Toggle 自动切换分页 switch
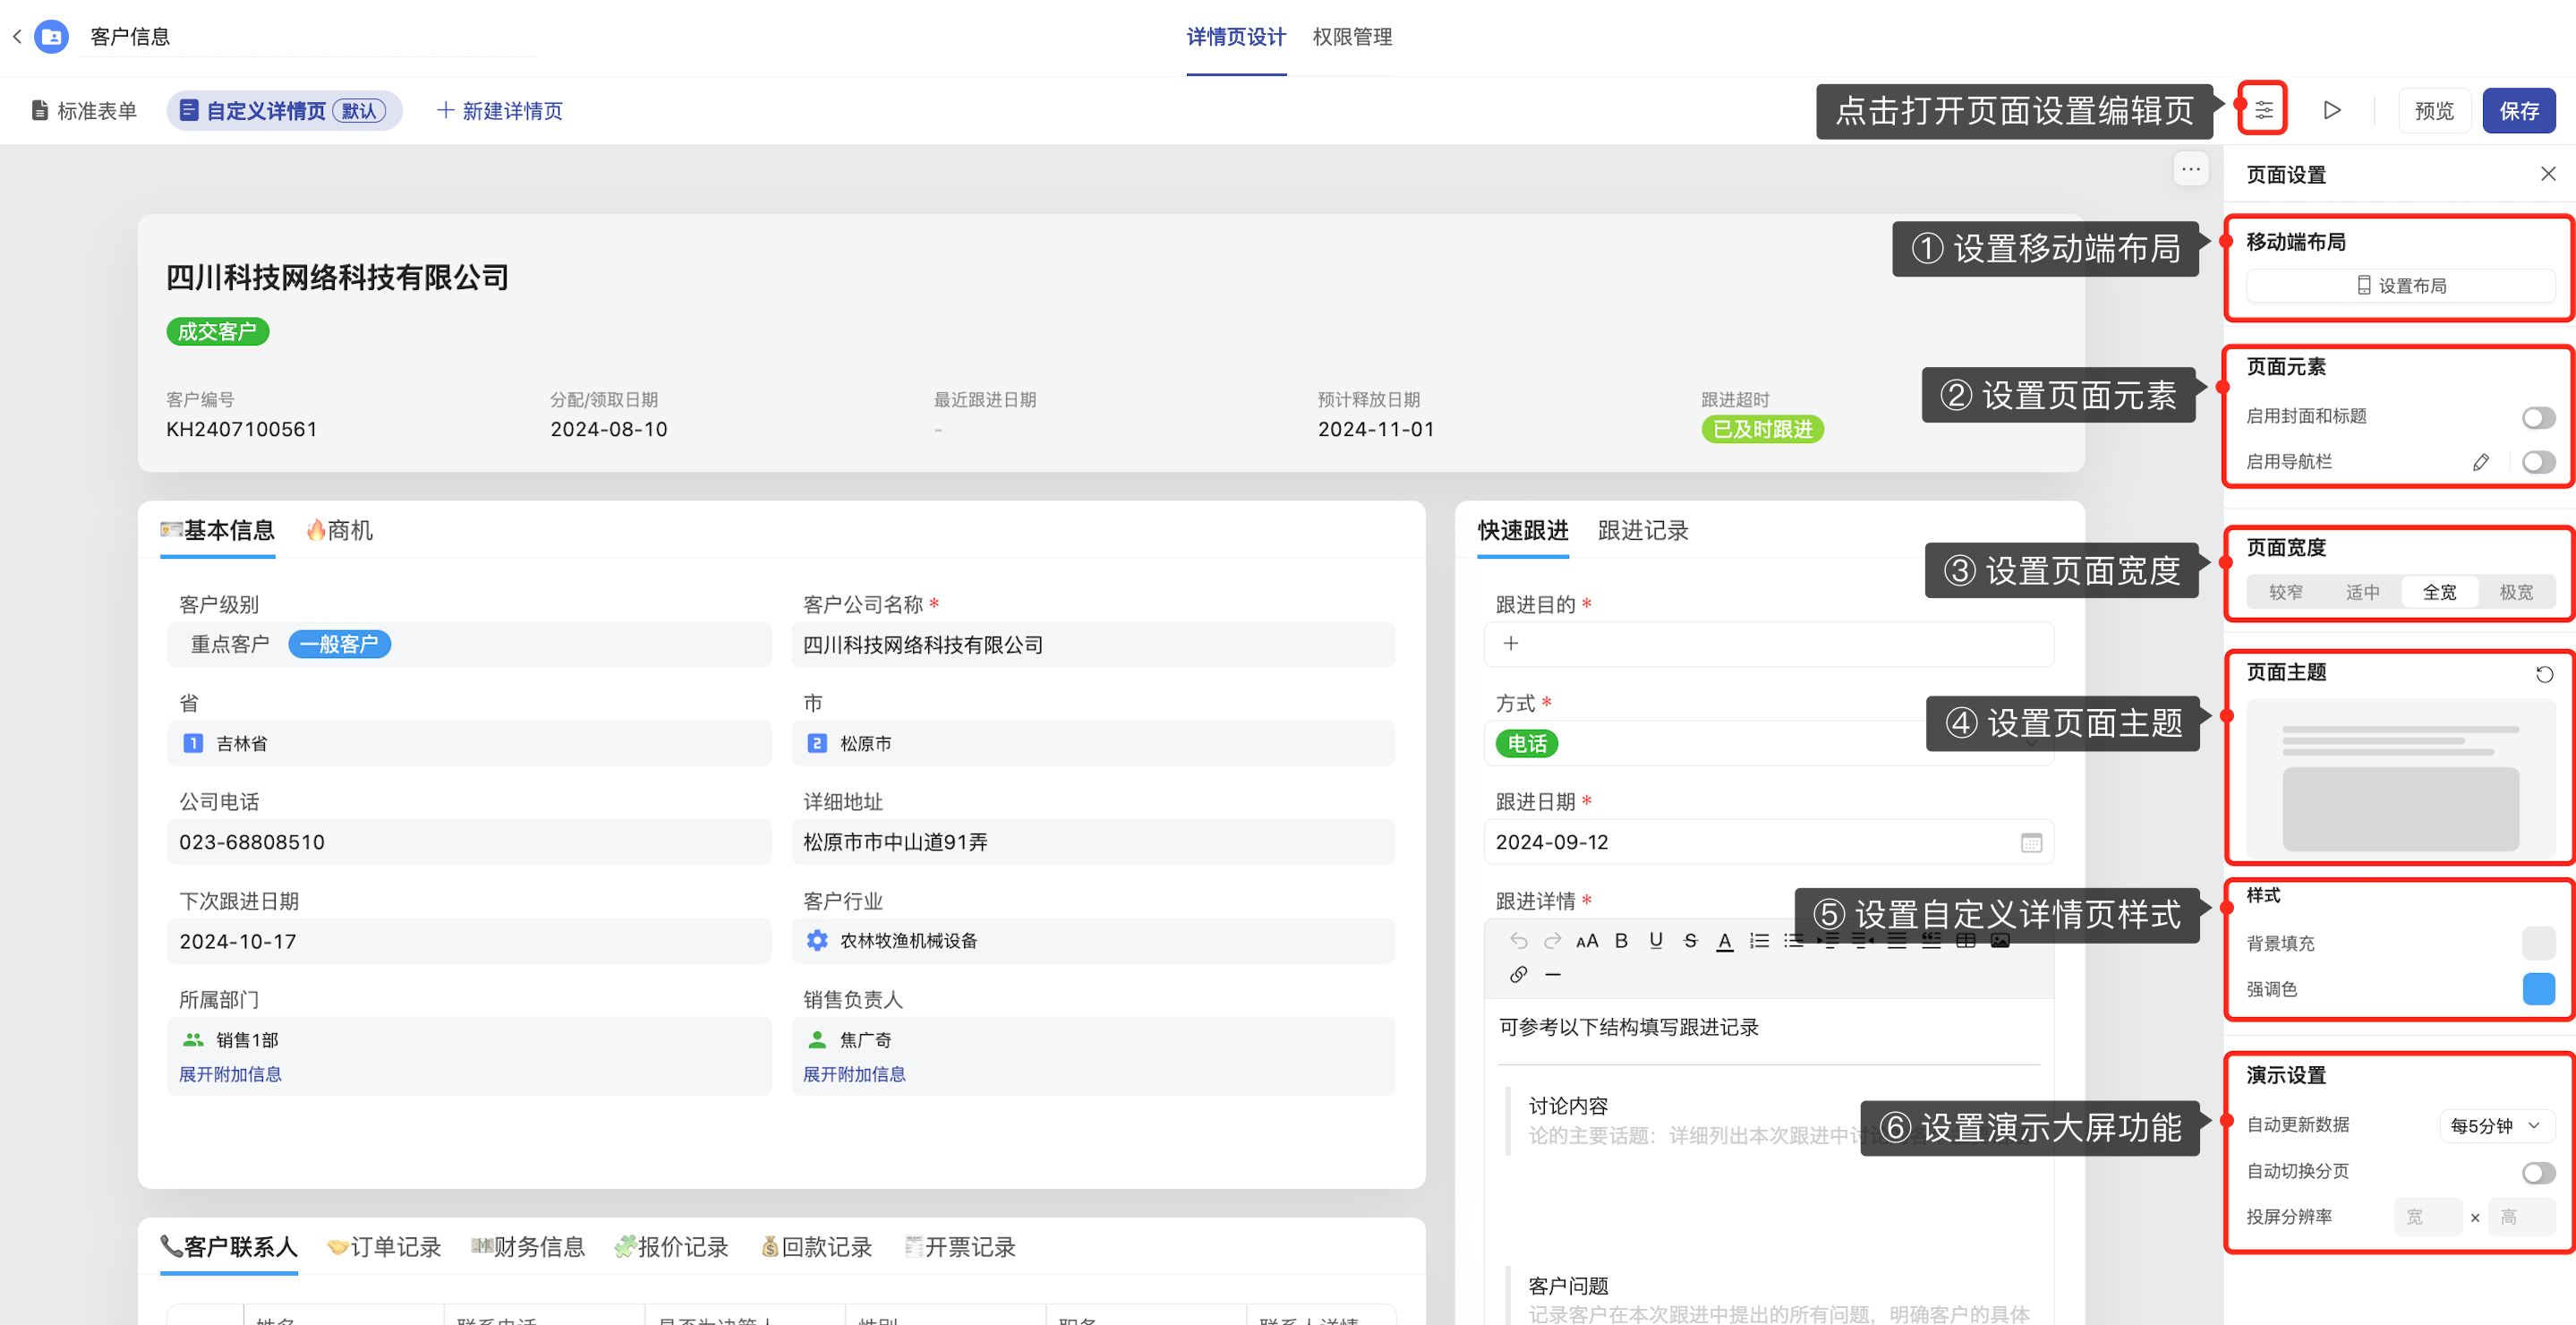 pyautogui.click(x=2538, y=1172)
